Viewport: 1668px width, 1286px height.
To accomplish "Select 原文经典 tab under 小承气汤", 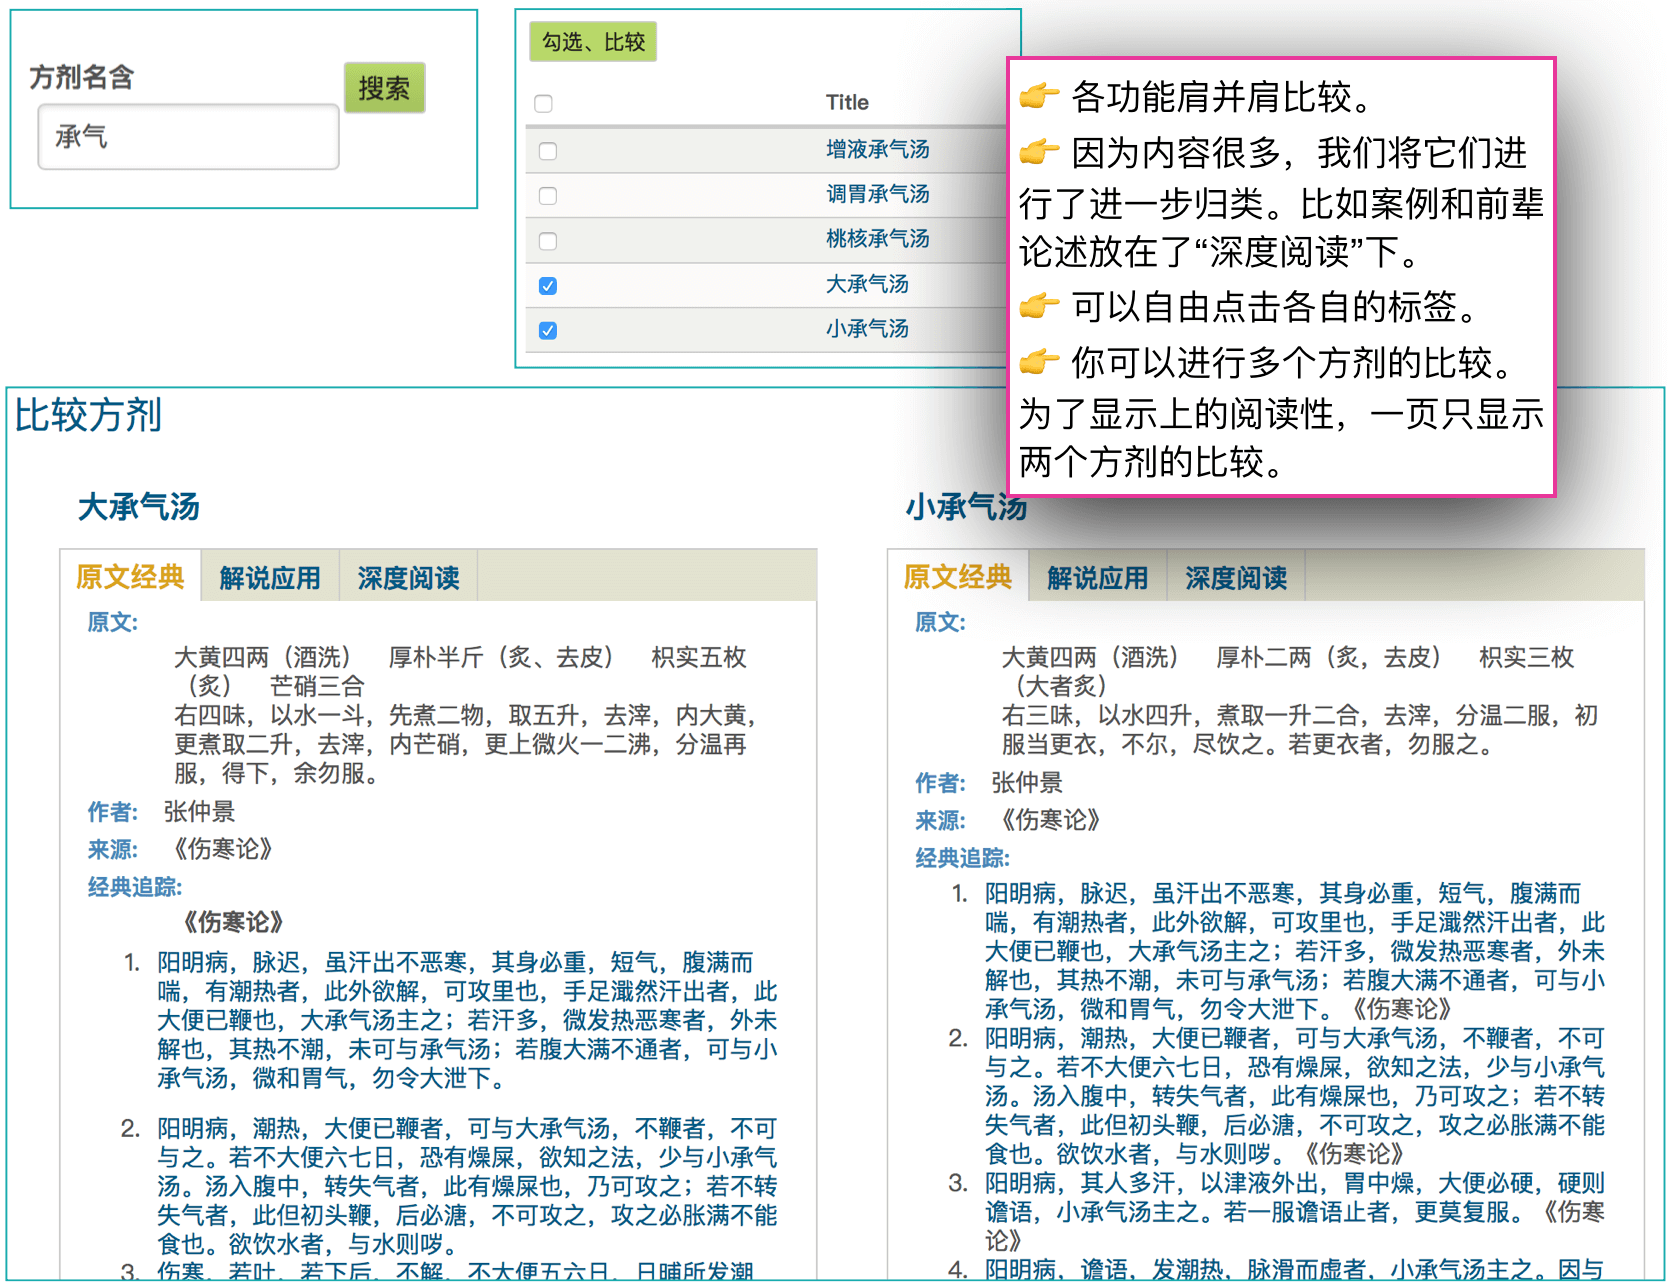I will 957,577.
